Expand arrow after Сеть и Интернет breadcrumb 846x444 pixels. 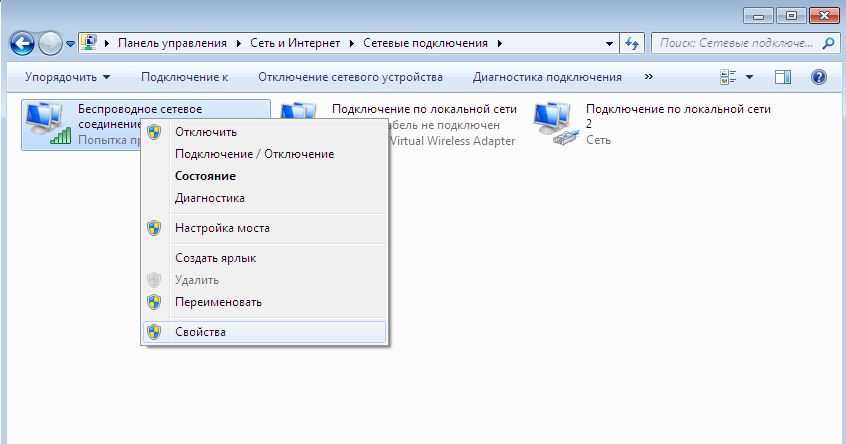point(352,43)
